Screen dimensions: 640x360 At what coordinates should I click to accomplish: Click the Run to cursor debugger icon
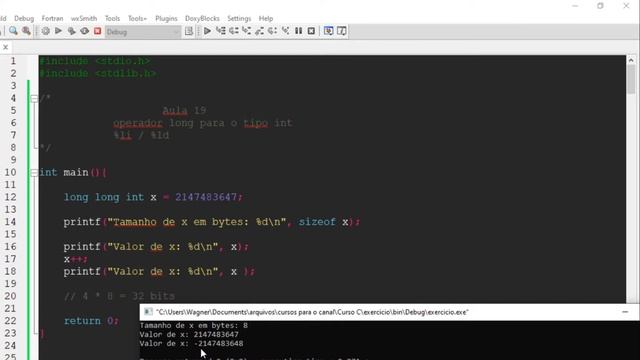(221, 31)
